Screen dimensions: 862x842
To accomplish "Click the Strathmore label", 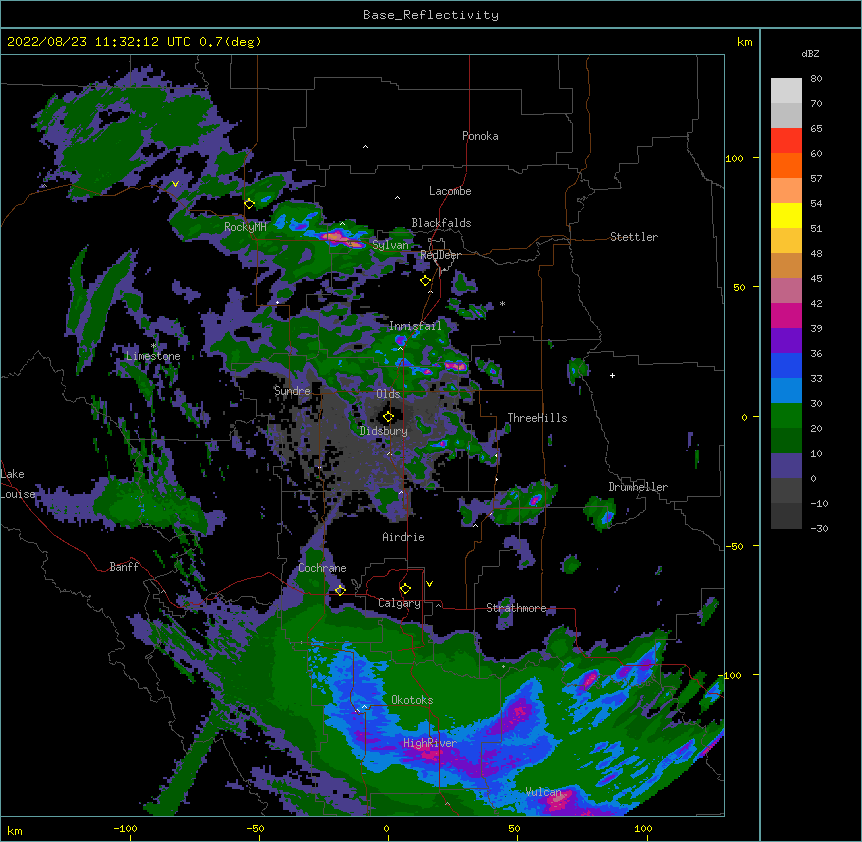I will coord(516,608).
